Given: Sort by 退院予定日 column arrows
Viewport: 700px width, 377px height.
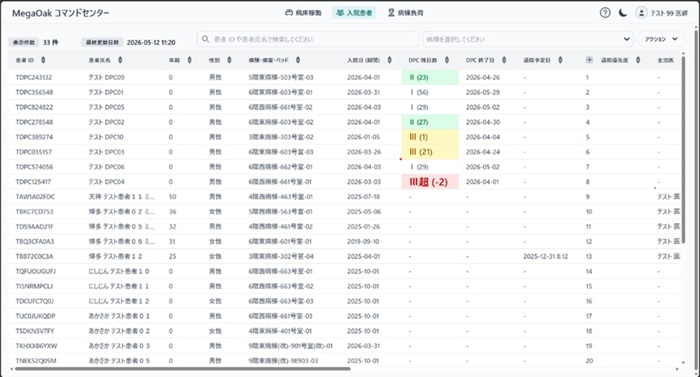Looking at the screenshot, I should [560, 60].
